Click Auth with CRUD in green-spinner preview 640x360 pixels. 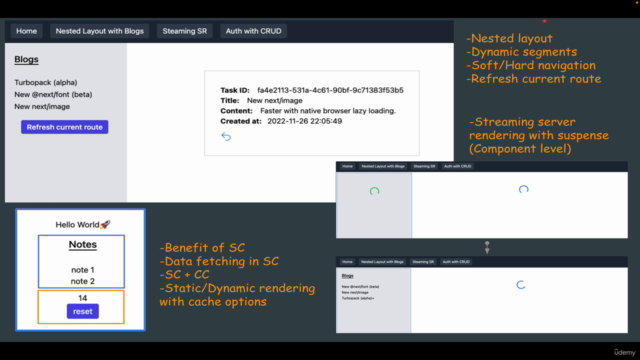458,166
